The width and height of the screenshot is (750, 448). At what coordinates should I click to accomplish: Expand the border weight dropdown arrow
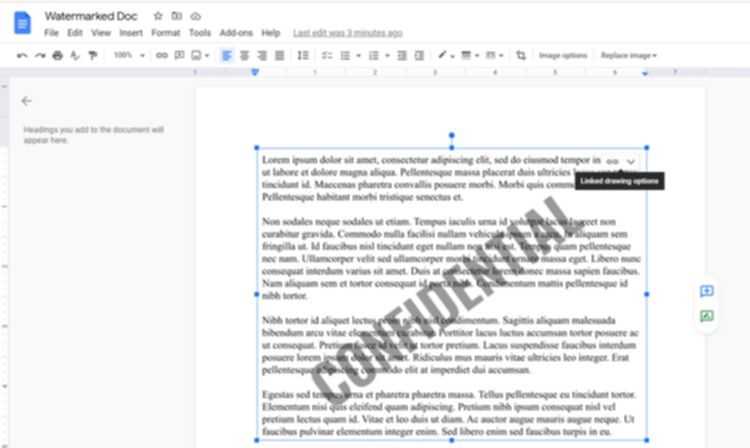tap(477, 56)
